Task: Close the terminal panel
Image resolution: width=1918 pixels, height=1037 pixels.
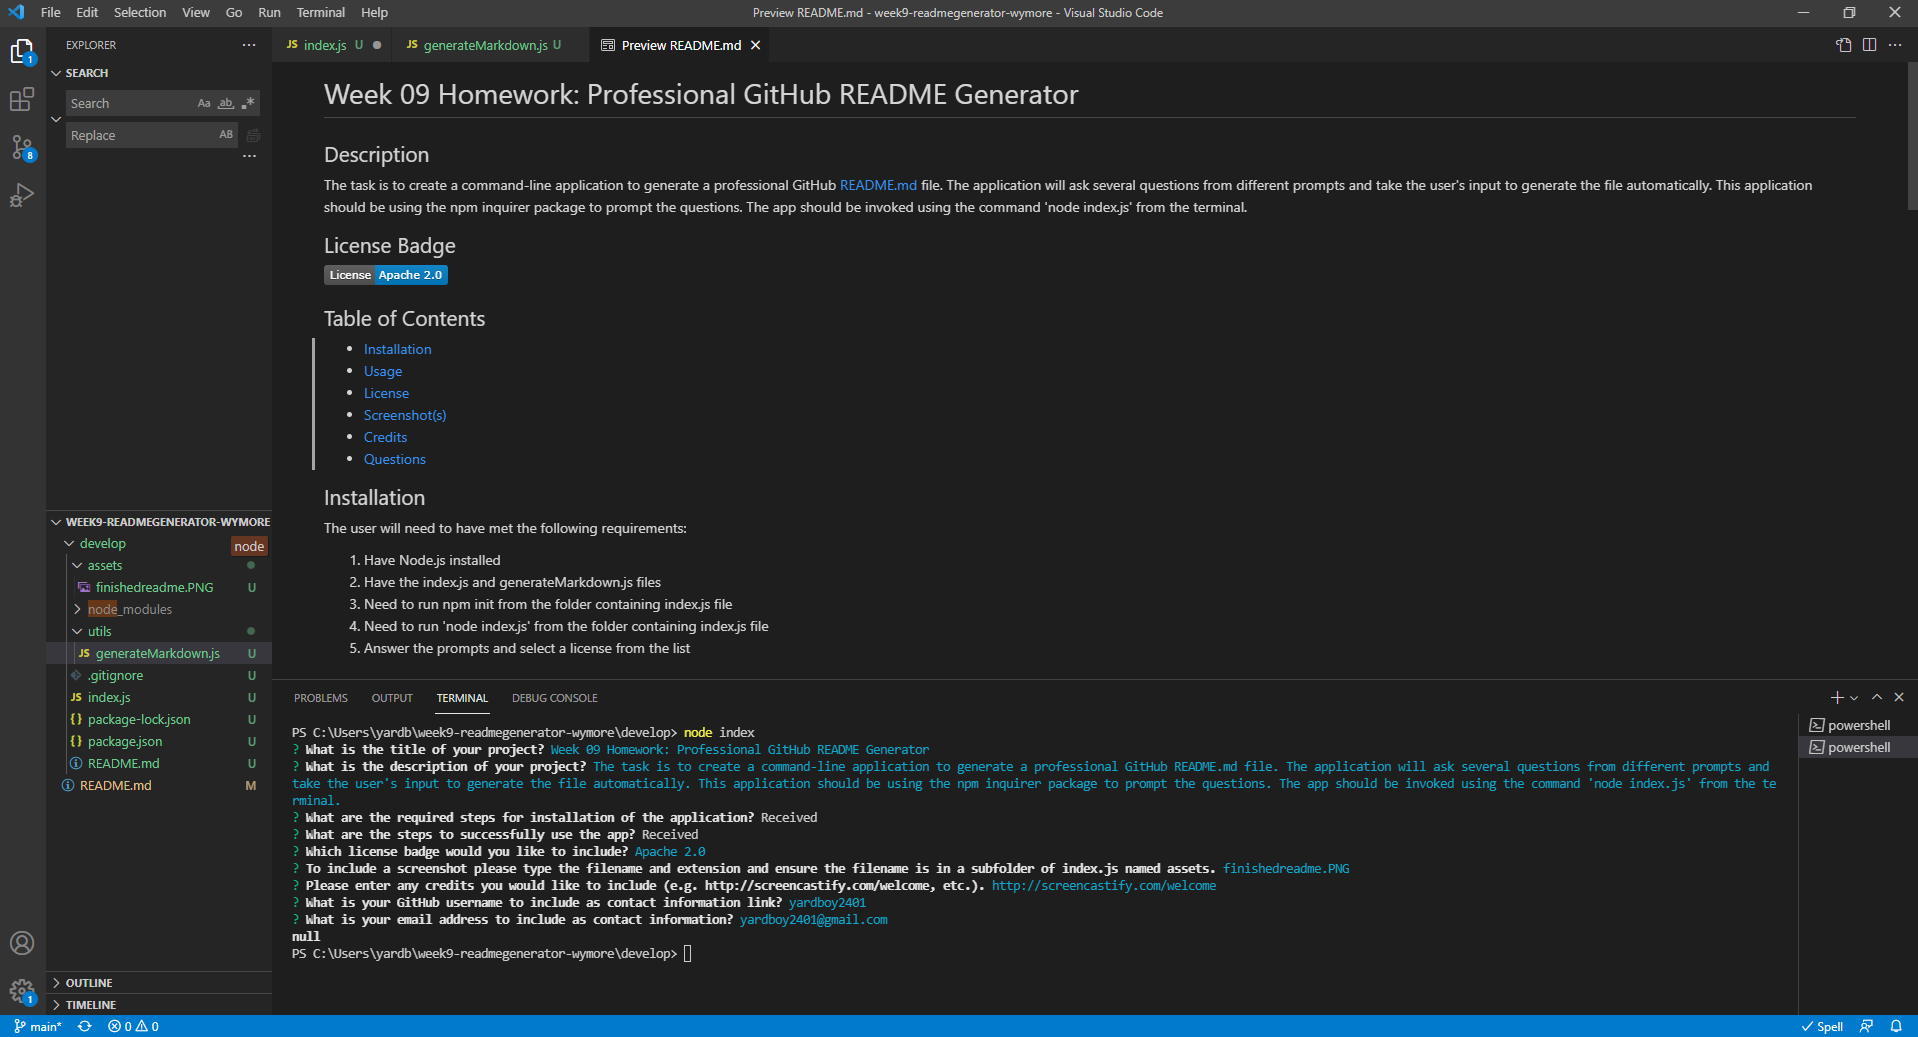Action: 1899,697
